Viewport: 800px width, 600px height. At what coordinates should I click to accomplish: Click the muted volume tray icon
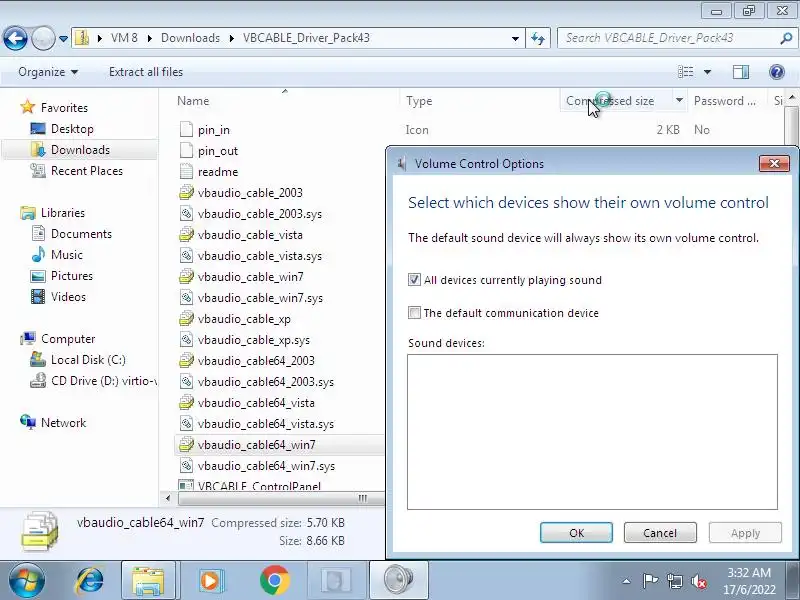coord(698,581)
